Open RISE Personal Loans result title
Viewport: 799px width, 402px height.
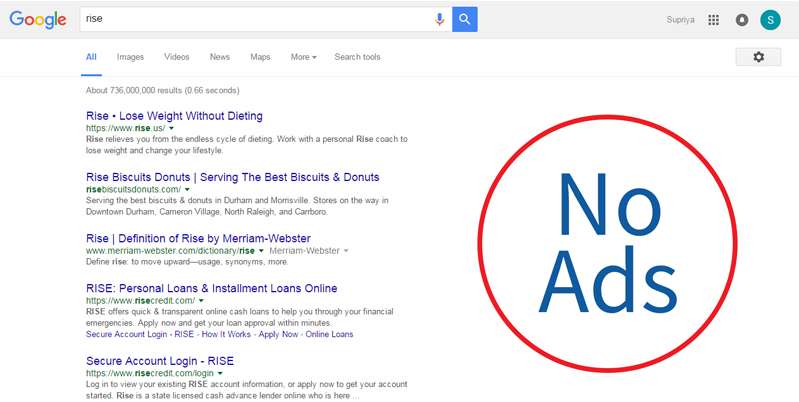click(211, 288)
